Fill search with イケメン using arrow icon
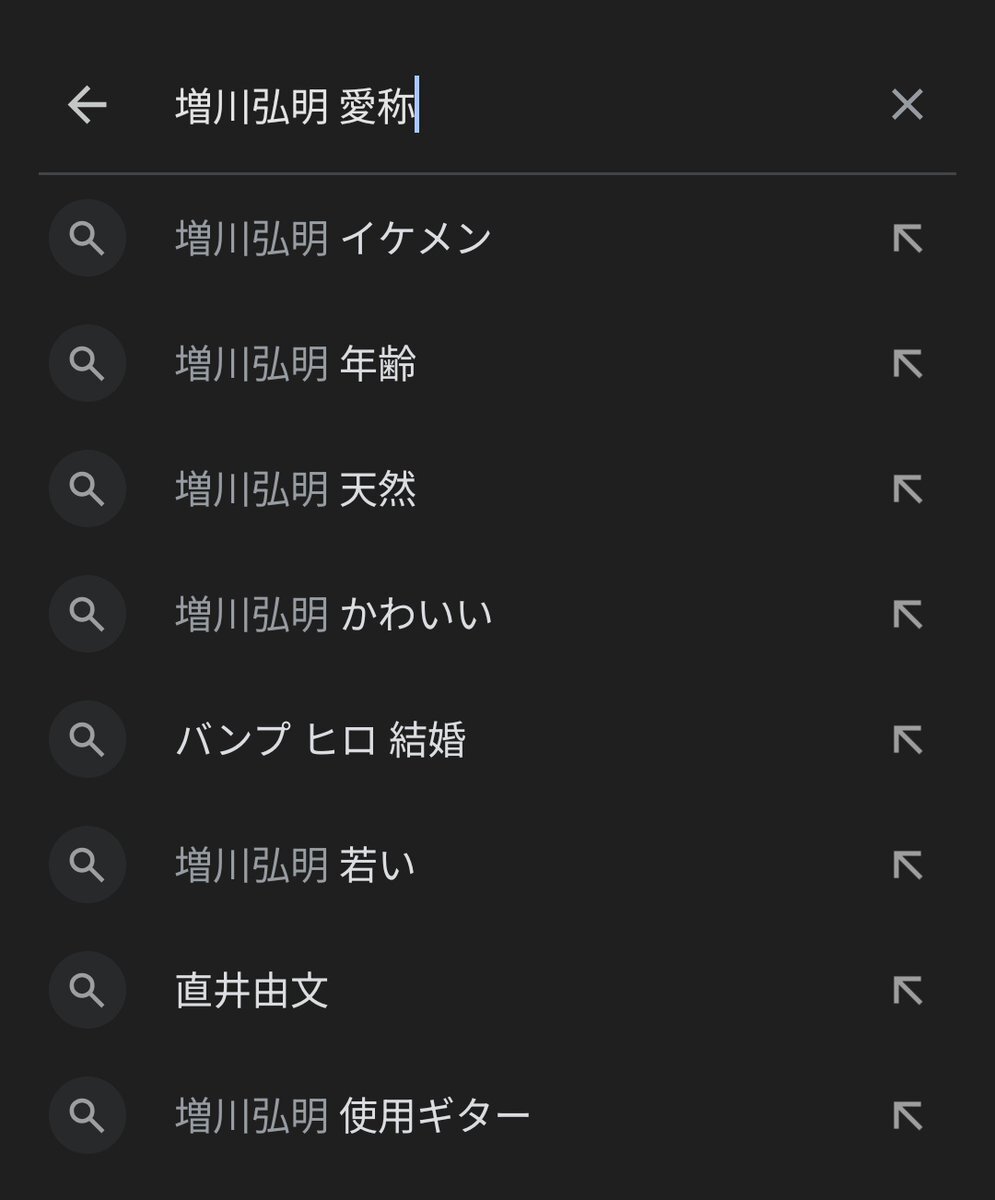The height and width of the screenshot is (1200, 995). 907,238
